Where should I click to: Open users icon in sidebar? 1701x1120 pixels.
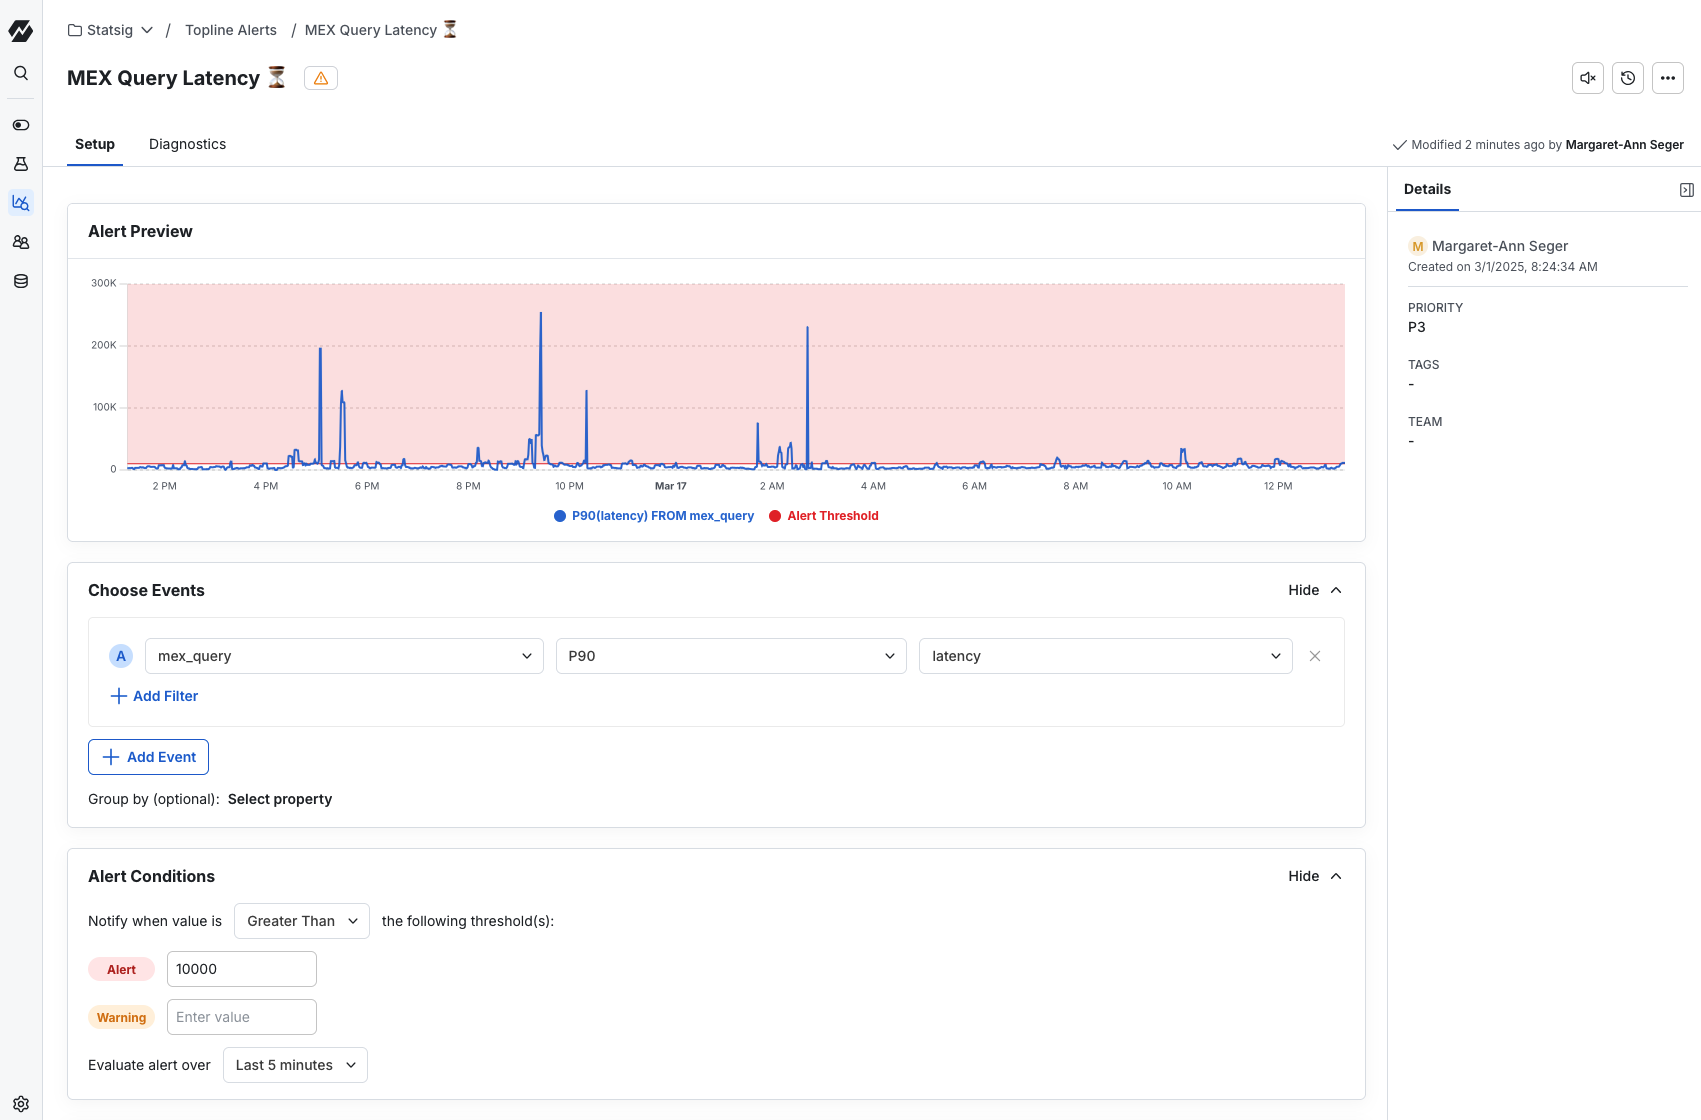(x=21, y=242)
